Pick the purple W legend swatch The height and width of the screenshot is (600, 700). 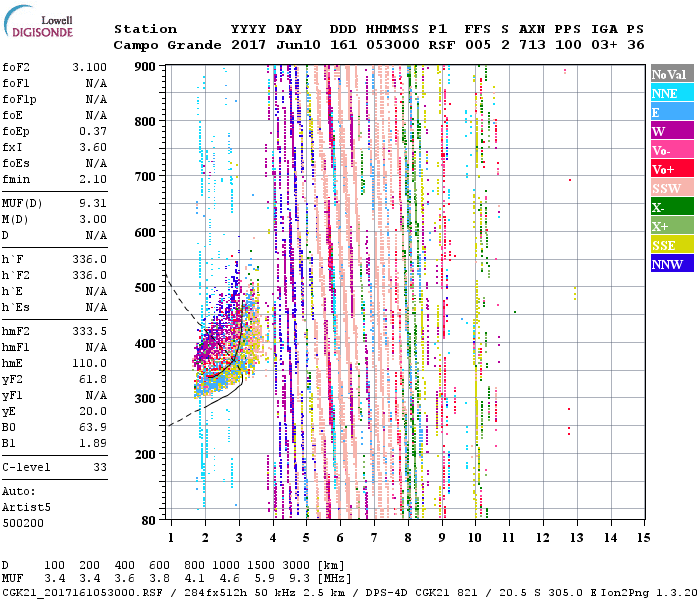(x=672, y=131)
